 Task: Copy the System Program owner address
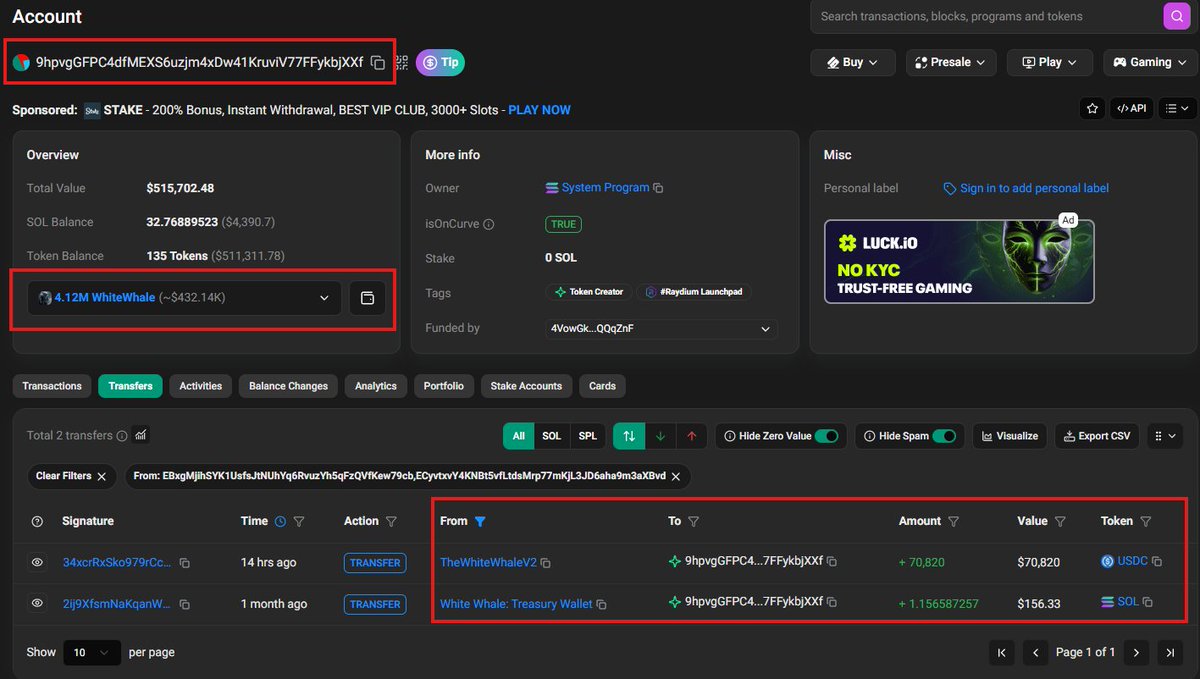click(658, 188)
